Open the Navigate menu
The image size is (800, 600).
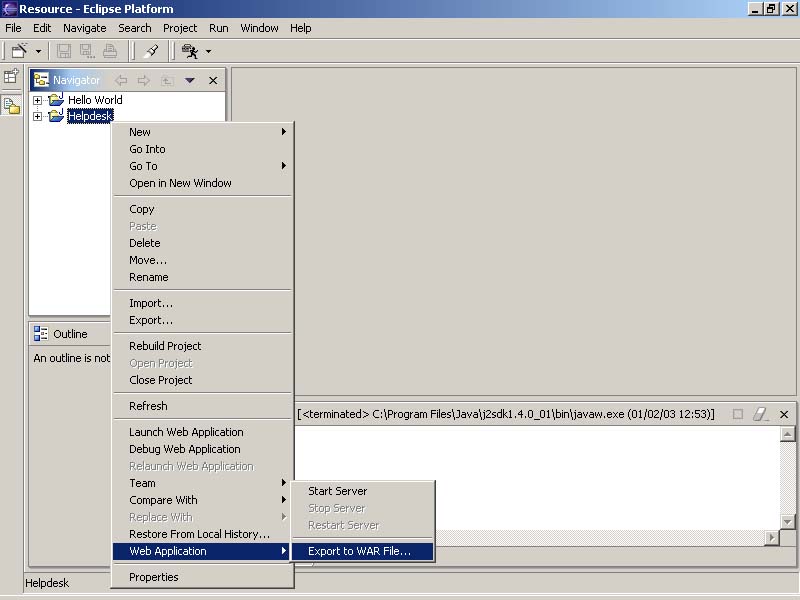click(x=85, y=28)
